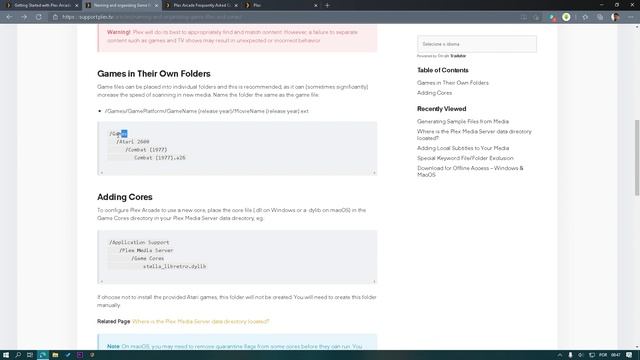
Task: Reload the current page
Action: (x=38, y=17)
